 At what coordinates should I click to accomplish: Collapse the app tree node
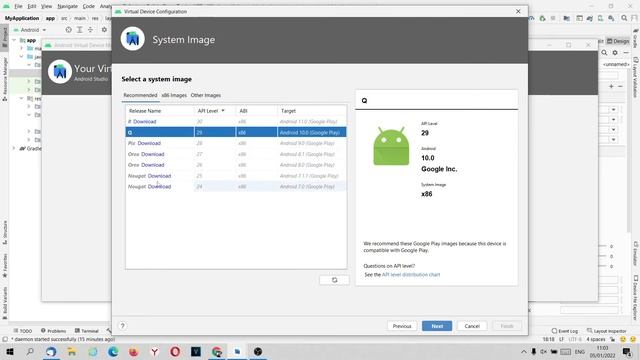[15, 40]
